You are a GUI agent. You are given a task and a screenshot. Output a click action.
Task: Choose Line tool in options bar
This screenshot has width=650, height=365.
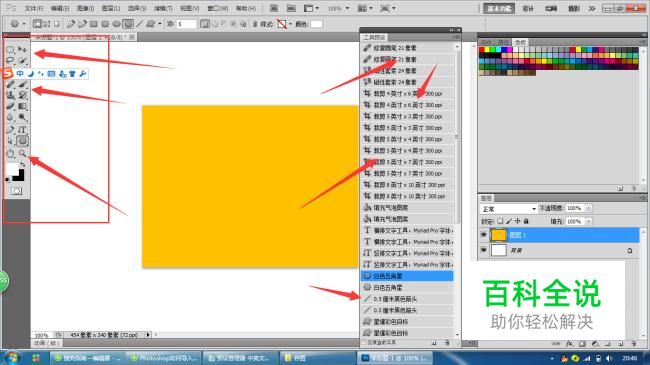point(140,24)
